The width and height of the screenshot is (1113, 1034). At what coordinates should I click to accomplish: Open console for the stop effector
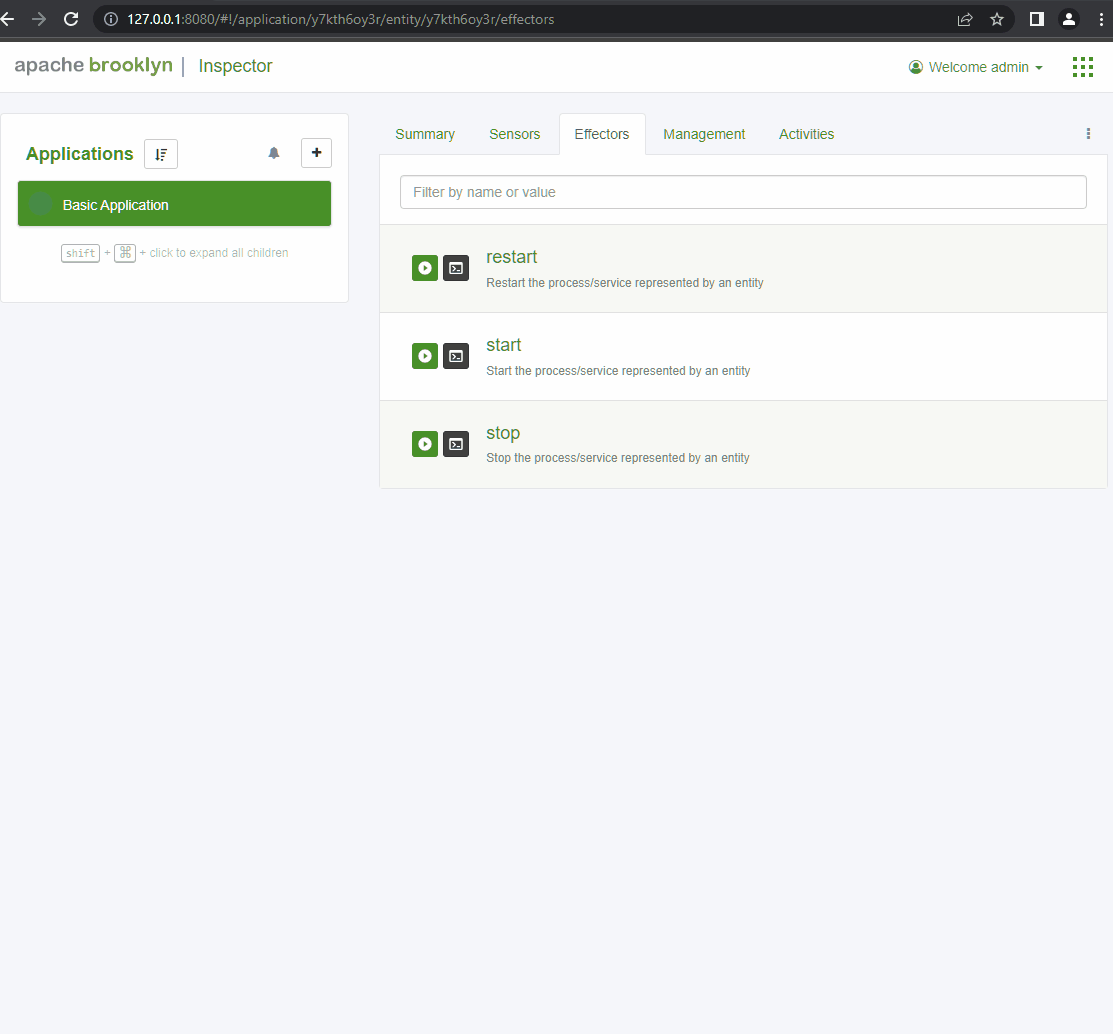(x=456, y=444)
